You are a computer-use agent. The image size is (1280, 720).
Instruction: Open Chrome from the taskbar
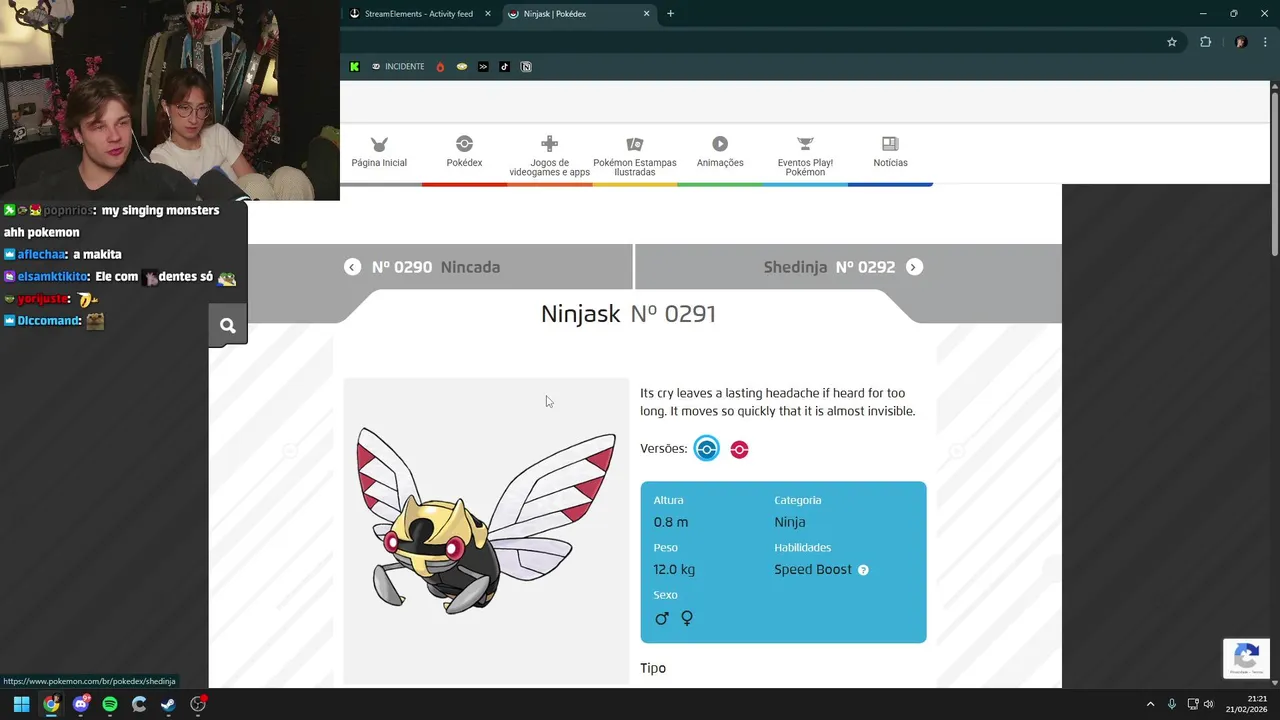pos(51,704)
